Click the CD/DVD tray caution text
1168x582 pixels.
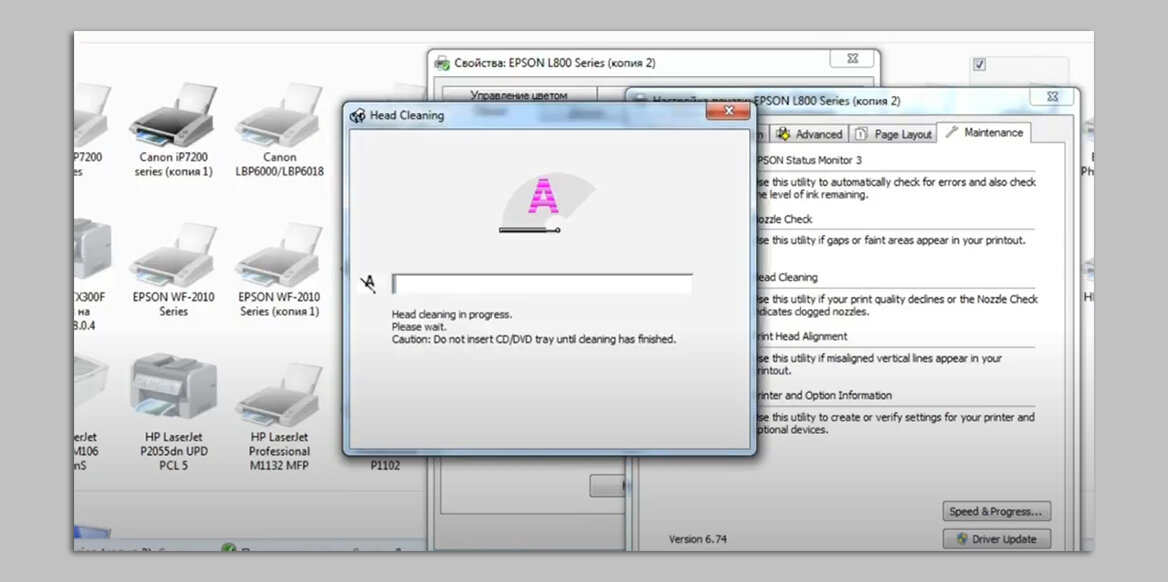coord(534,340)
